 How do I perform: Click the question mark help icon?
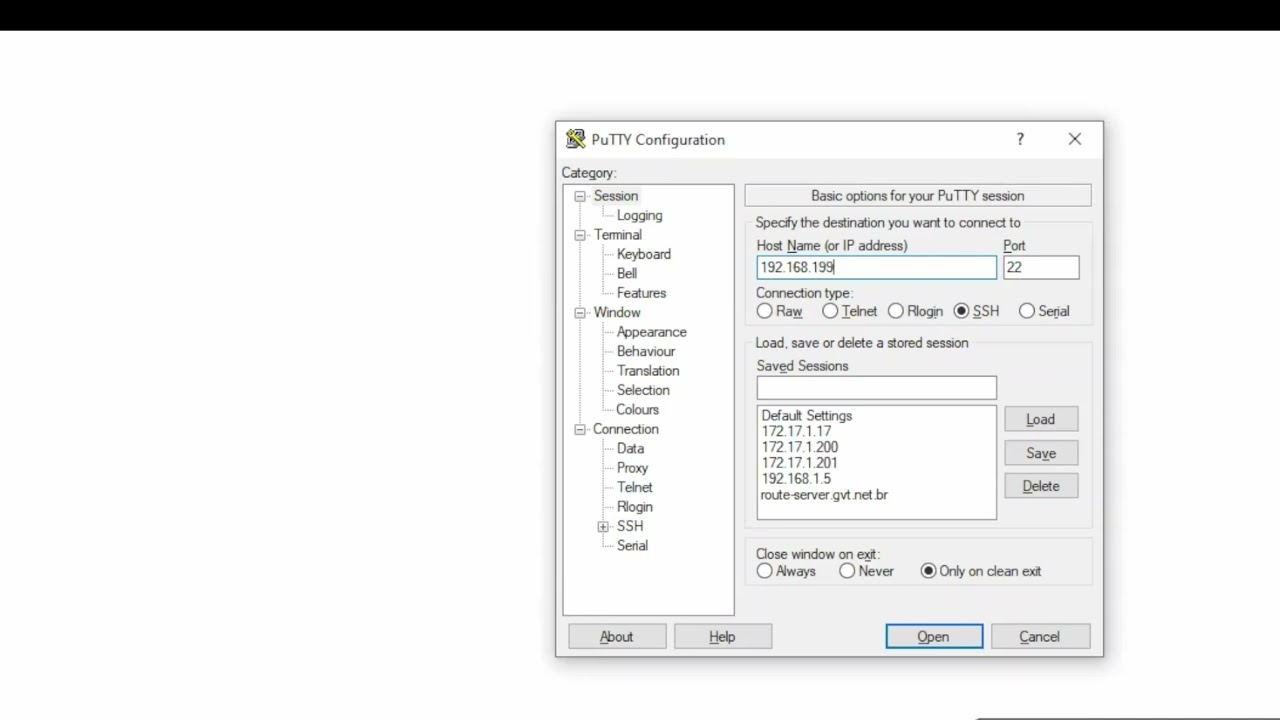1020,139
